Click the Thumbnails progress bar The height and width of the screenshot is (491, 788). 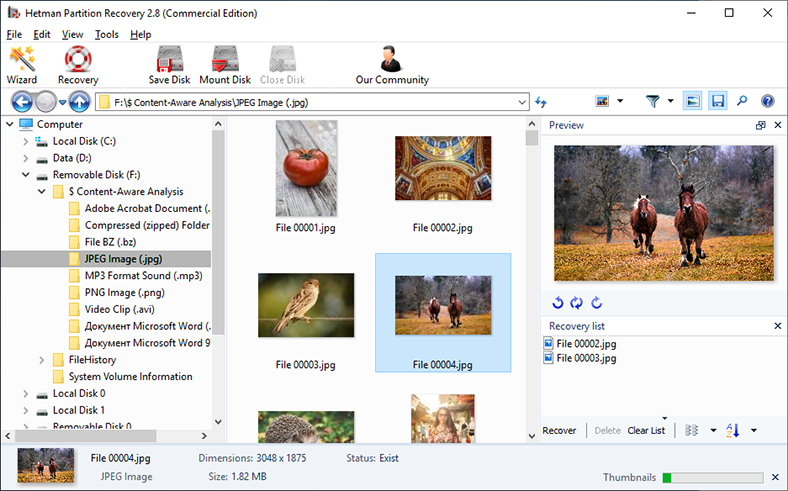pos(713,477)
